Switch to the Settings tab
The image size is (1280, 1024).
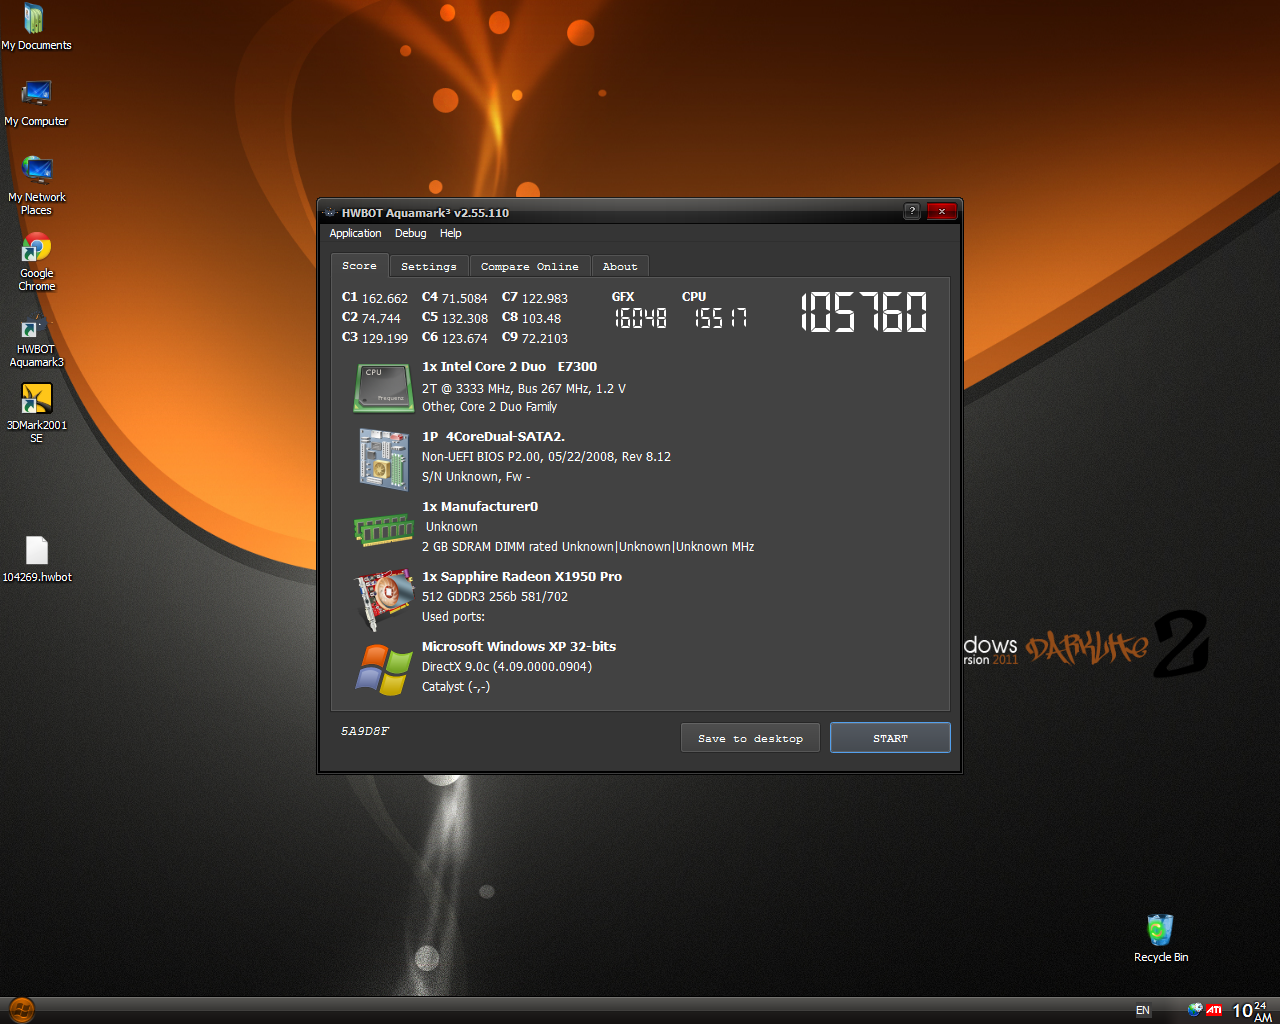429,267
